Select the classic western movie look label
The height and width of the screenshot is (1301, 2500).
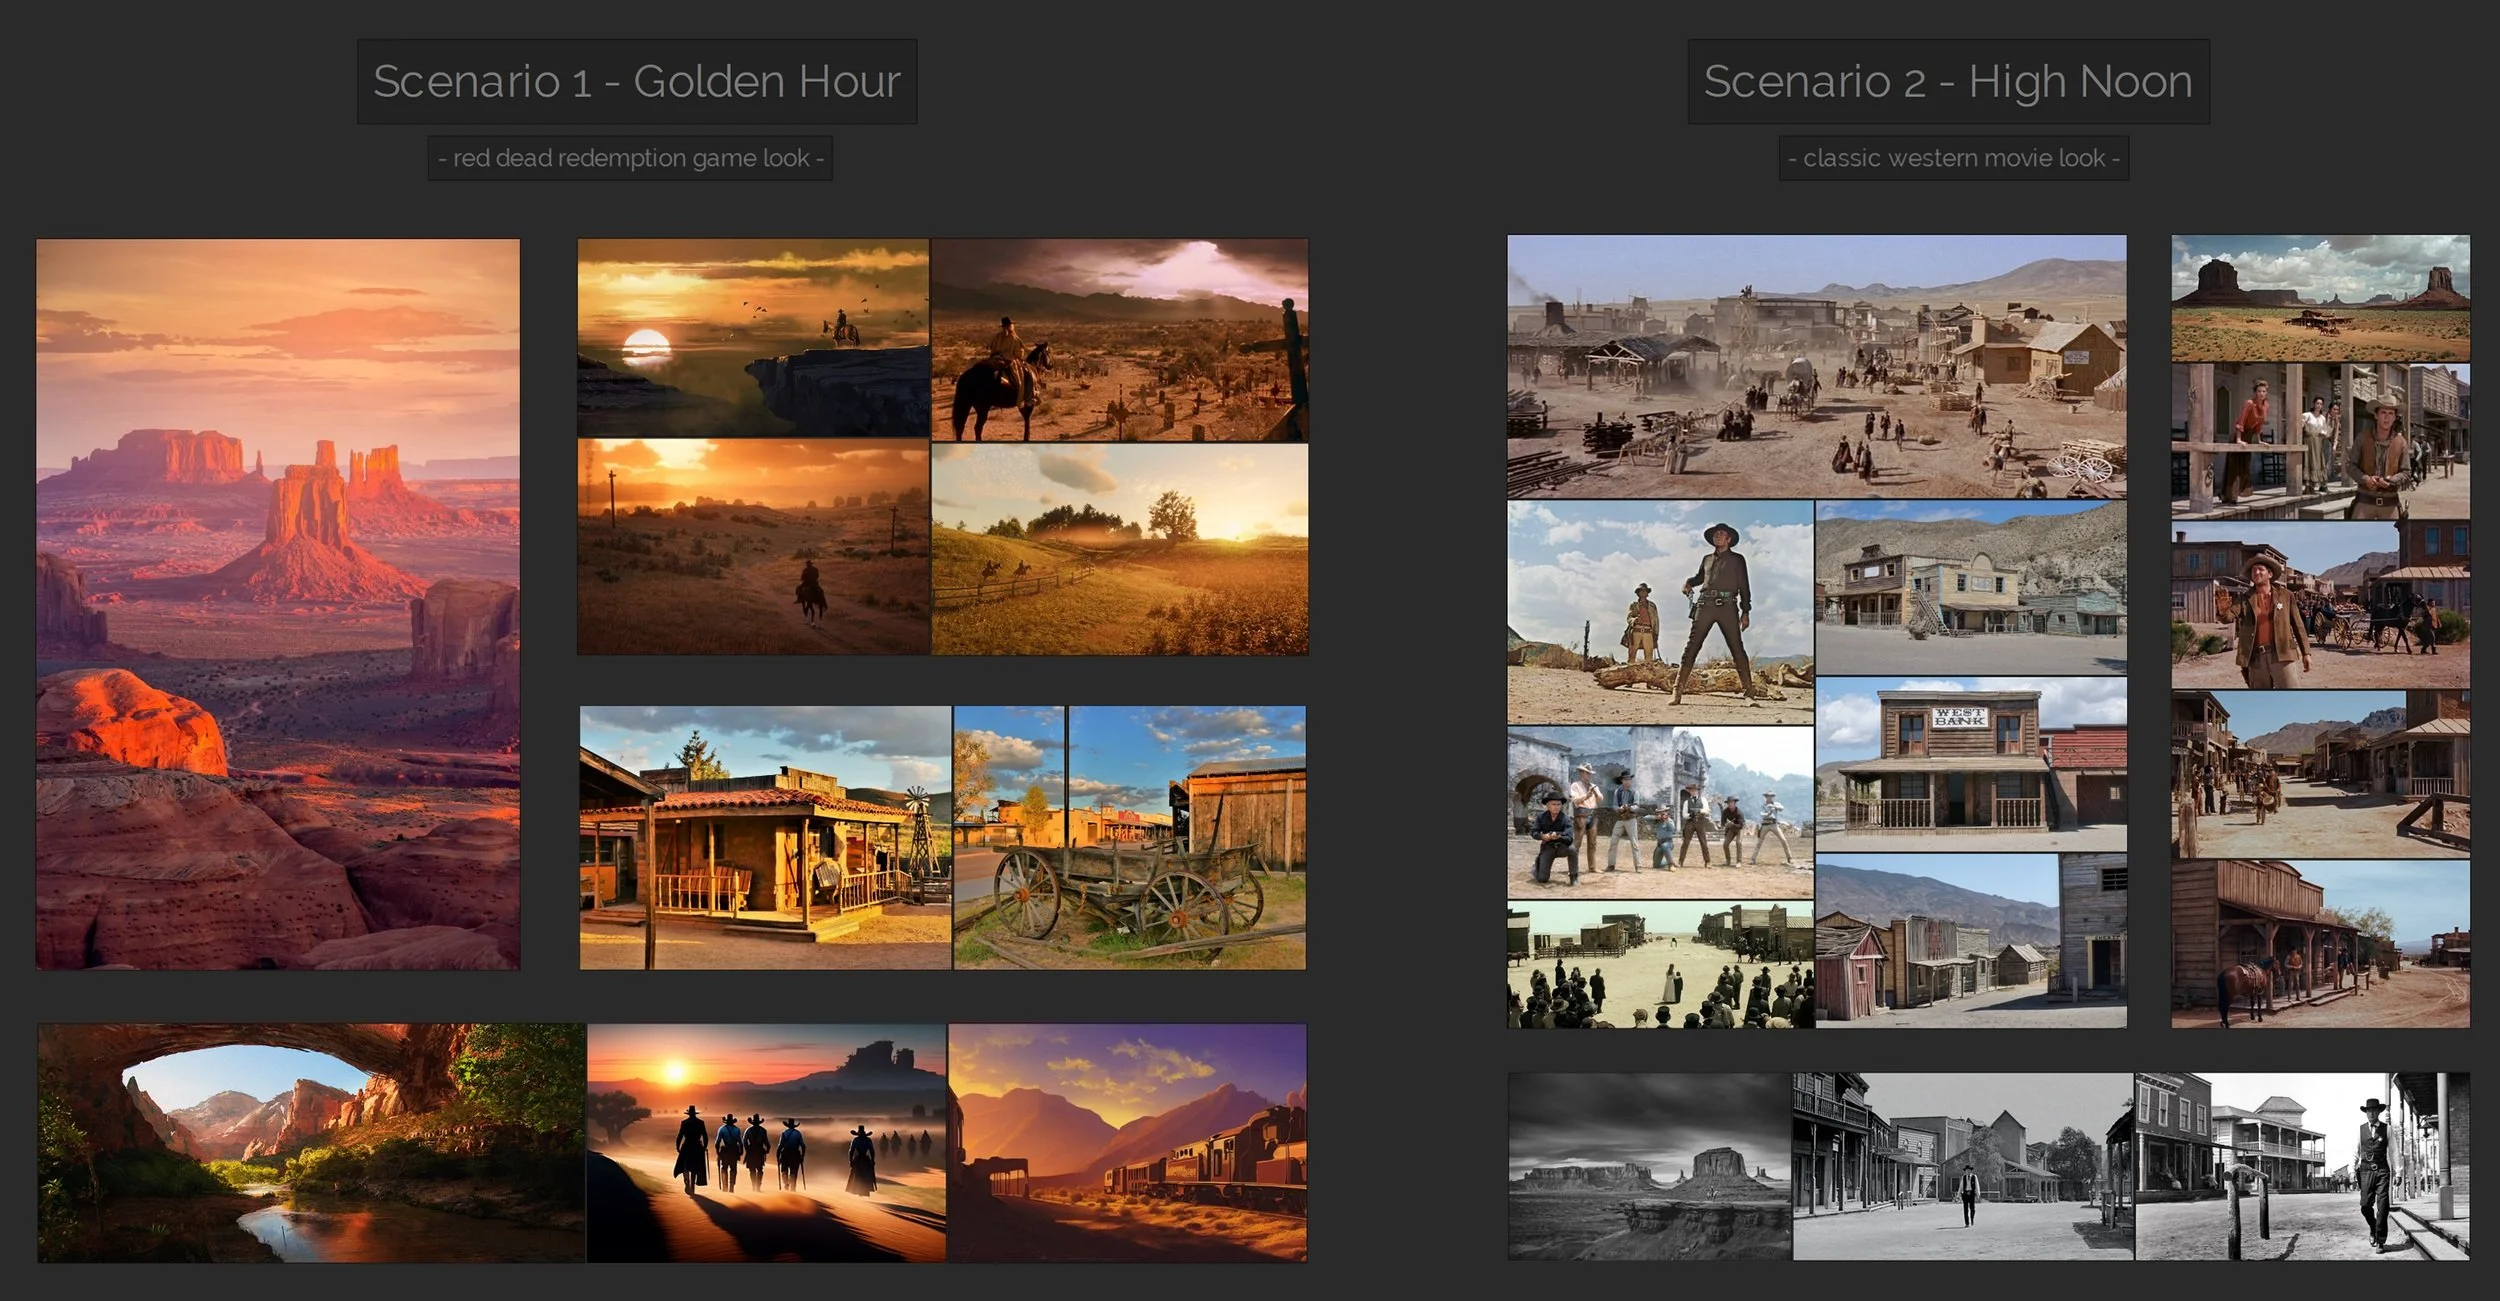click(x=1953, y=158)
